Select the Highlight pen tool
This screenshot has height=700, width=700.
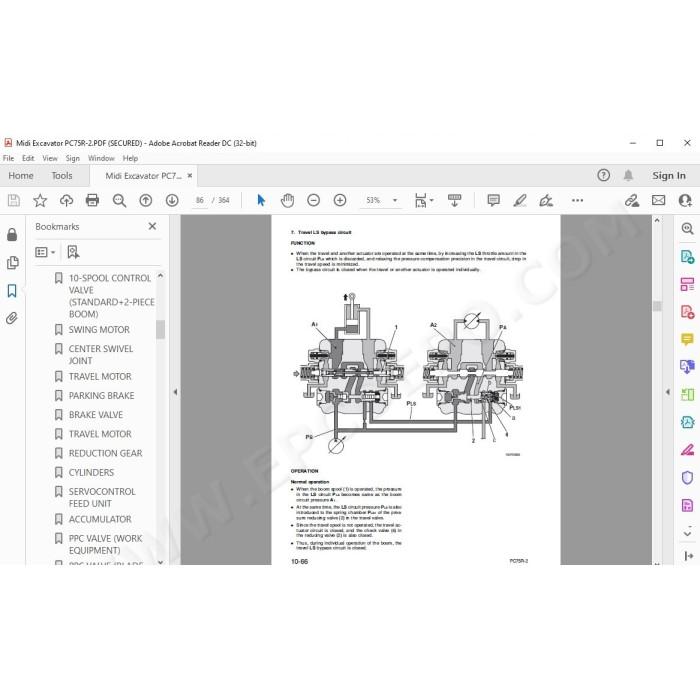pyautogui.click(x=520, y=200)
